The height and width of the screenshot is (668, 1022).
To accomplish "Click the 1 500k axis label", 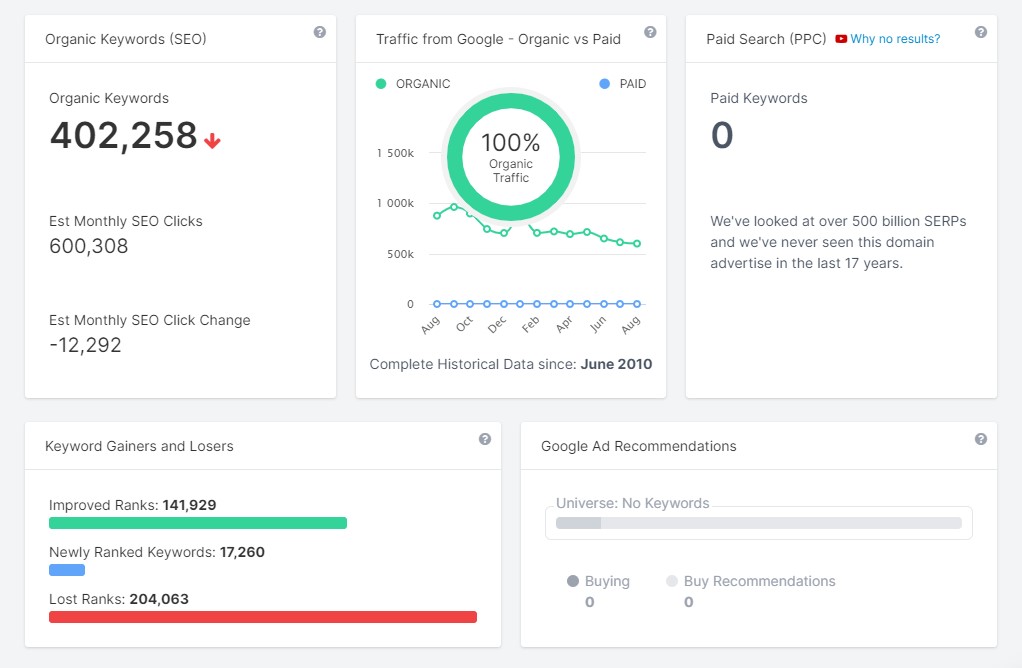I will pyautogui.click(x=396, y=153).
